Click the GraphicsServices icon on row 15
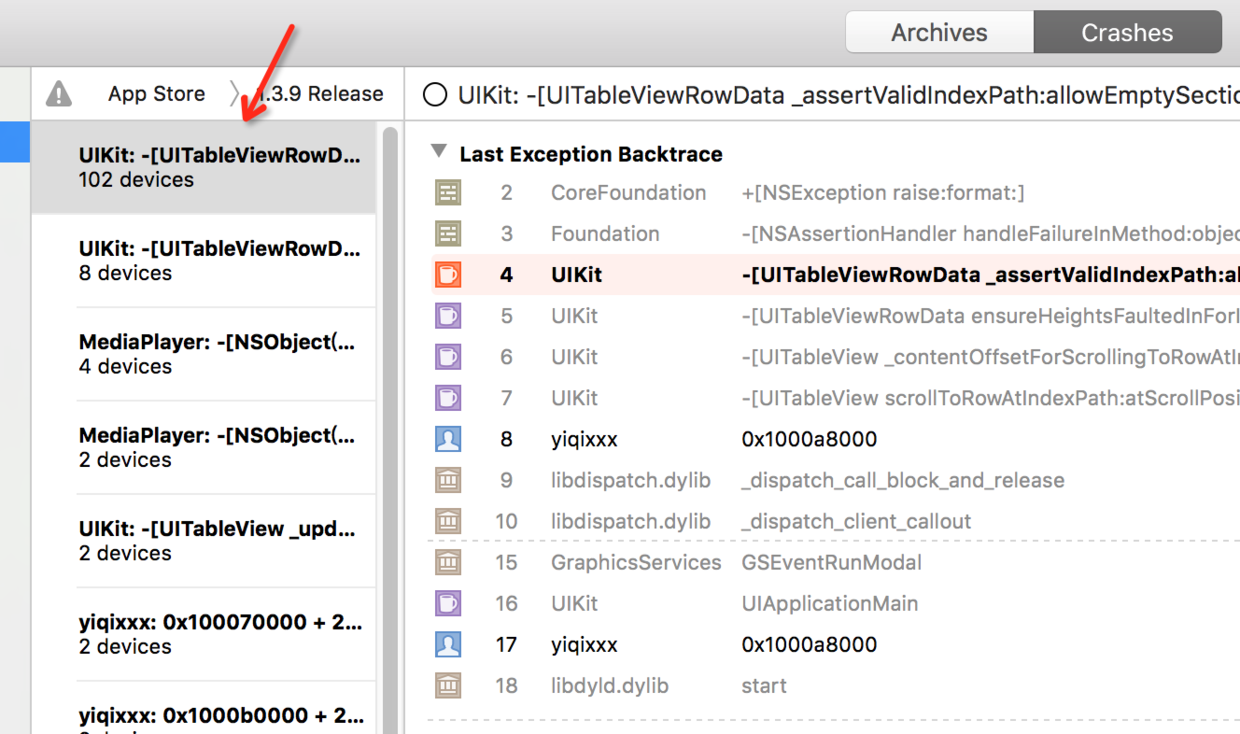 point(447,562)
